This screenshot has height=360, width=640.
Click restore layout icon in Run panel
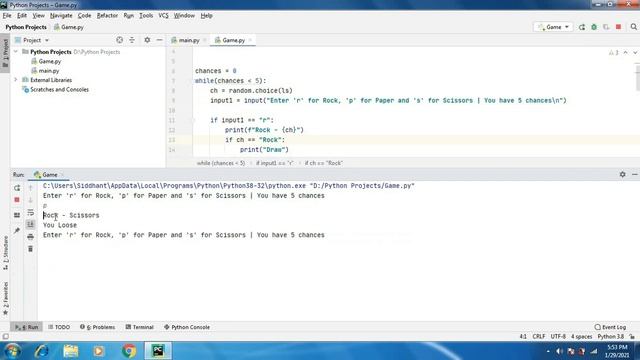[x=17, y=215]
